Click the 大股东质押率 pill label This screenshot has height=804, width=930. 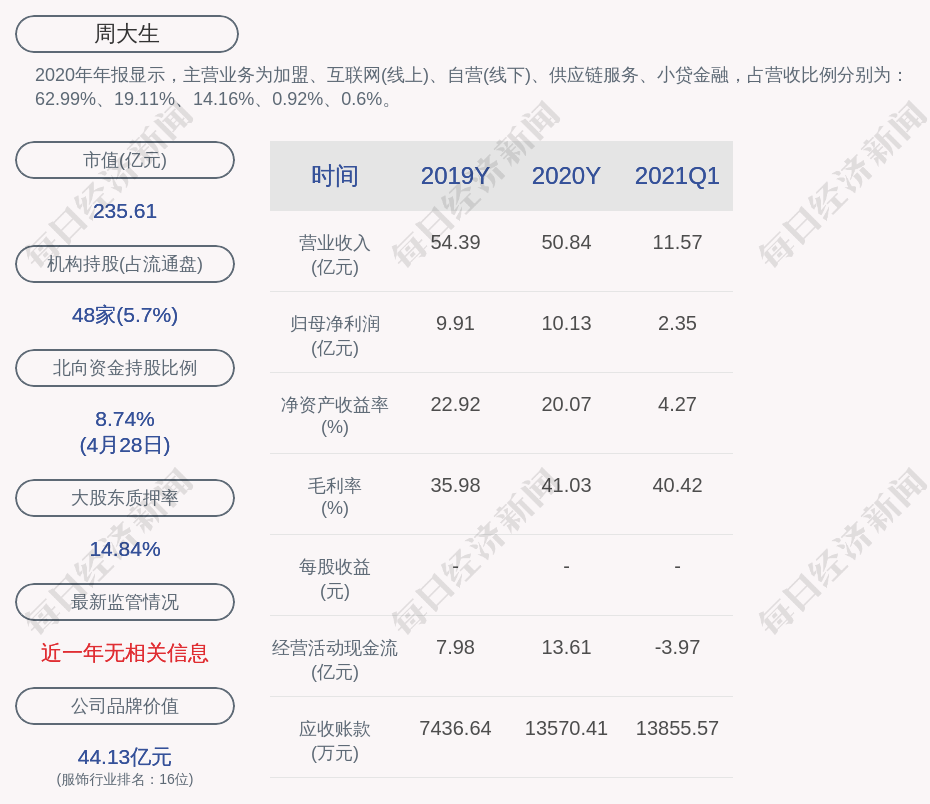tap(125, 498)
